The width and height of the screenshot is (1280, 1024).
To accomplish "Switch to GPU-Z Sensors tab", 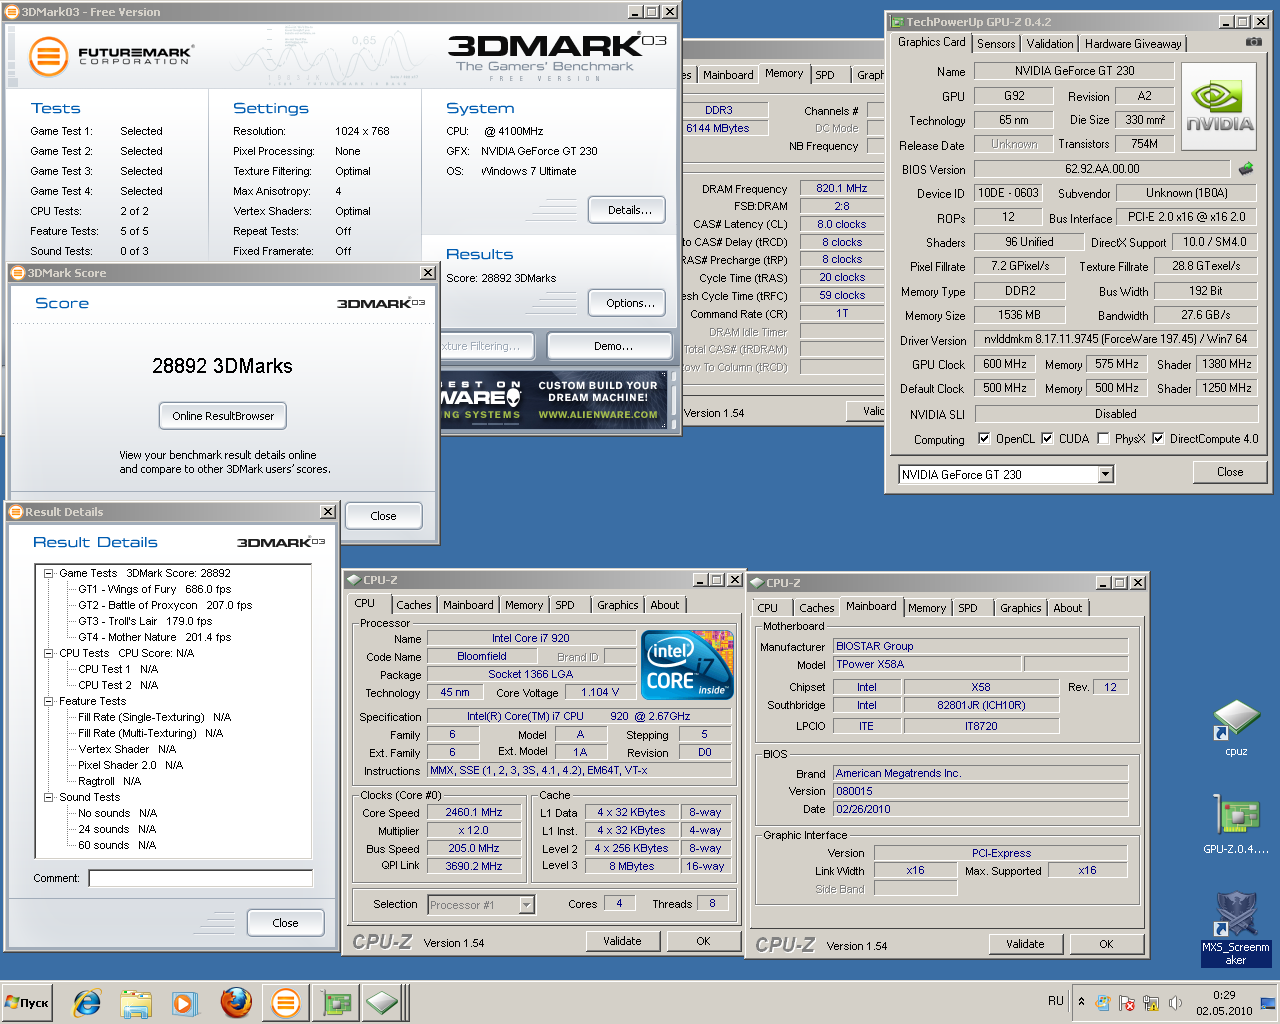I will 996,44.
